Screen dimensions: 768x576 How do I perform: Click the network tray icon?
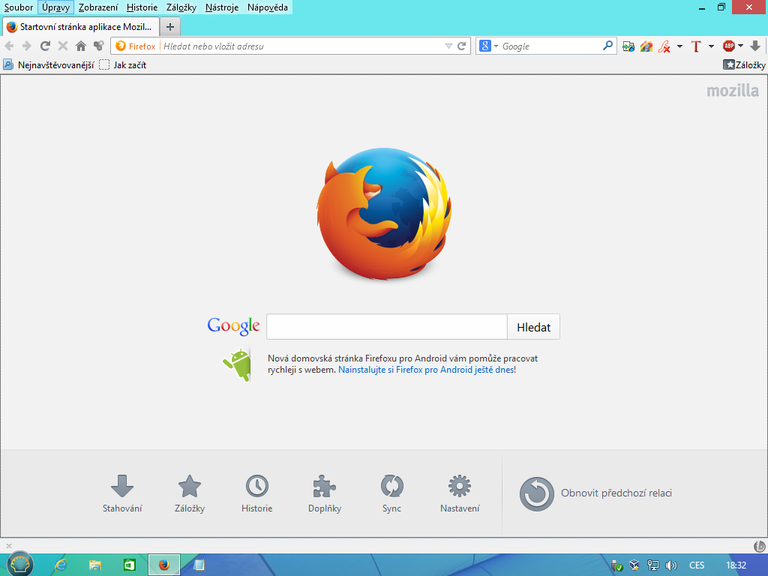(x=653, y=566)
